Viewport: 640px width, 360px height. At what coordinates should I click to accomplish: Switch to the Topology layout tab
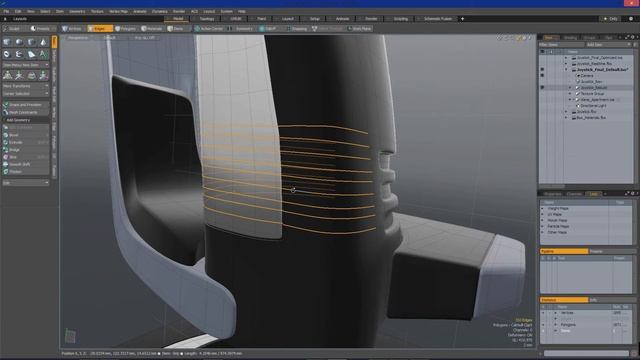(207, 19)
